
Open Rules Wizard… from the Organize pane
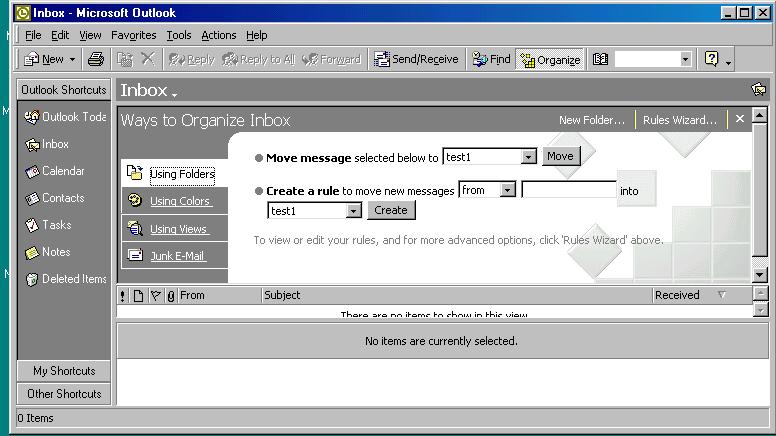[679, 120]
